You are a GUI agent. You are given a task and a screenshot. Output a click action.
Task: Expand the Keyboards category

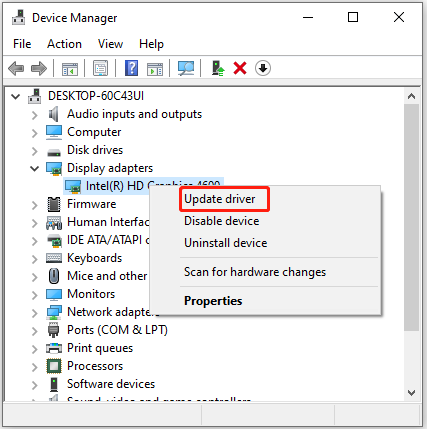coord(35,259)
